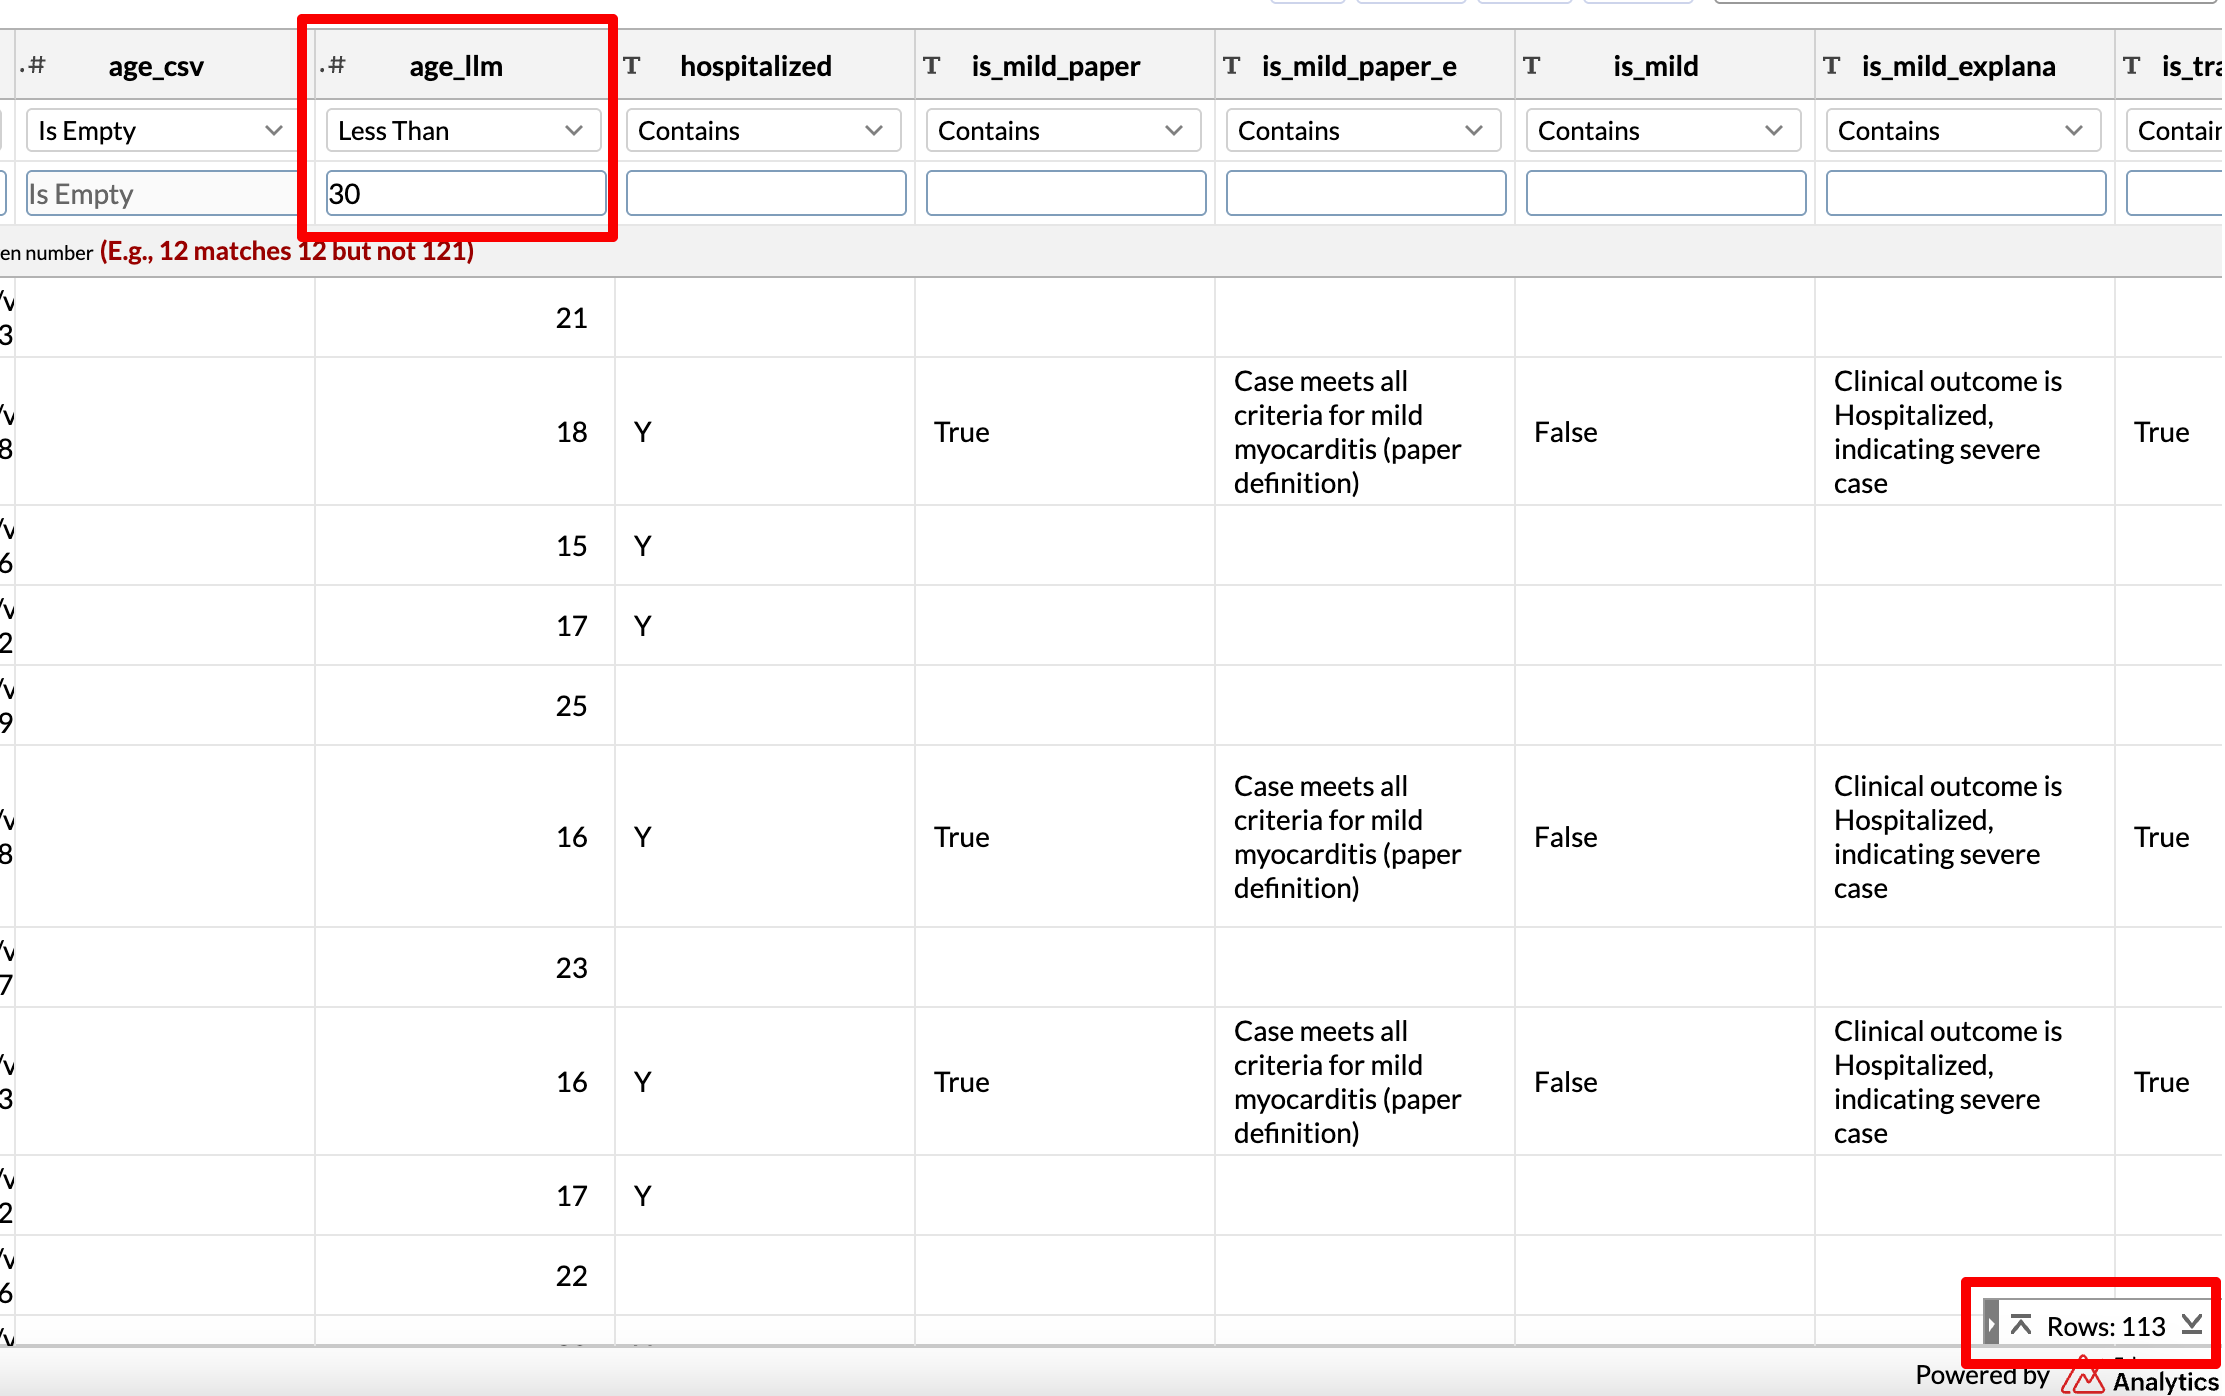
Task: Sort by the age_llm column header
Action: point(456,66)
